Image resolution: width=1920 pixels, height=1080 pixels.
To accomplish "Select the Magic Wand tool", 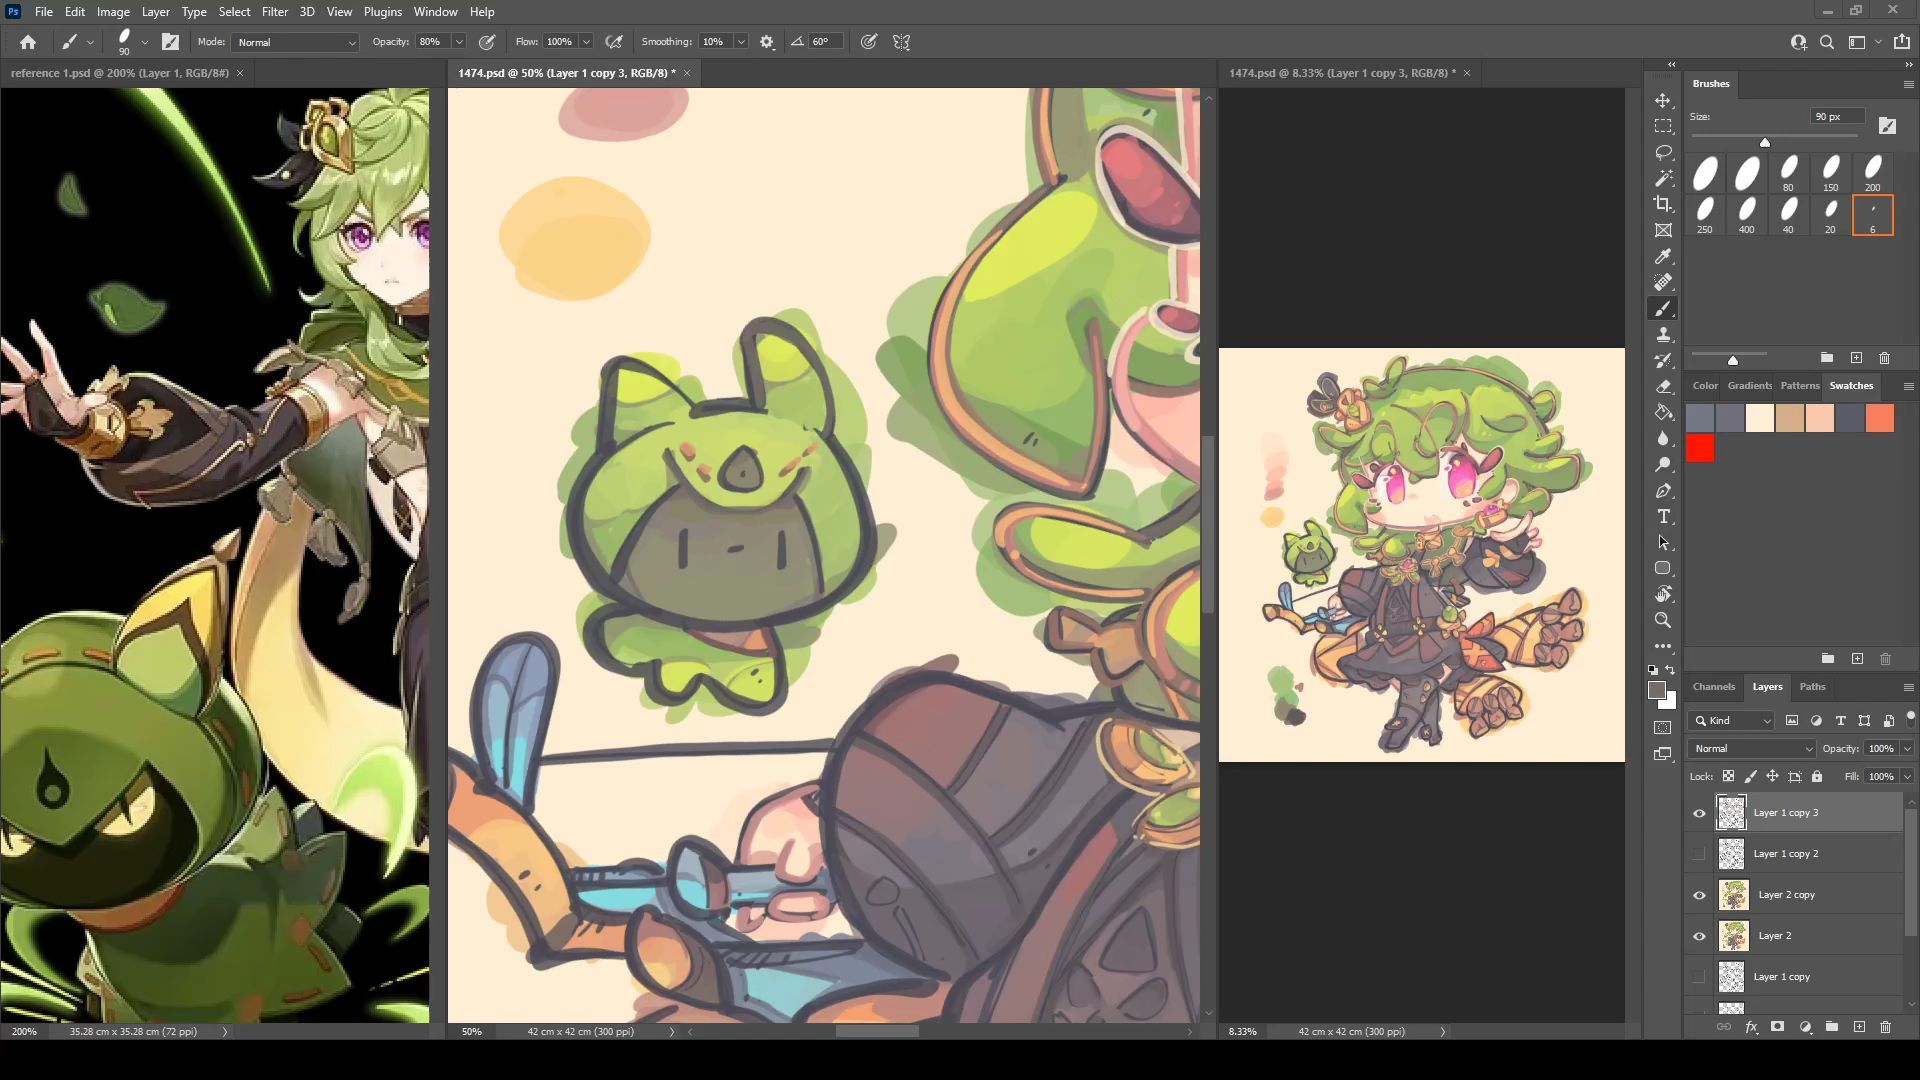I will pos(1663,178).
